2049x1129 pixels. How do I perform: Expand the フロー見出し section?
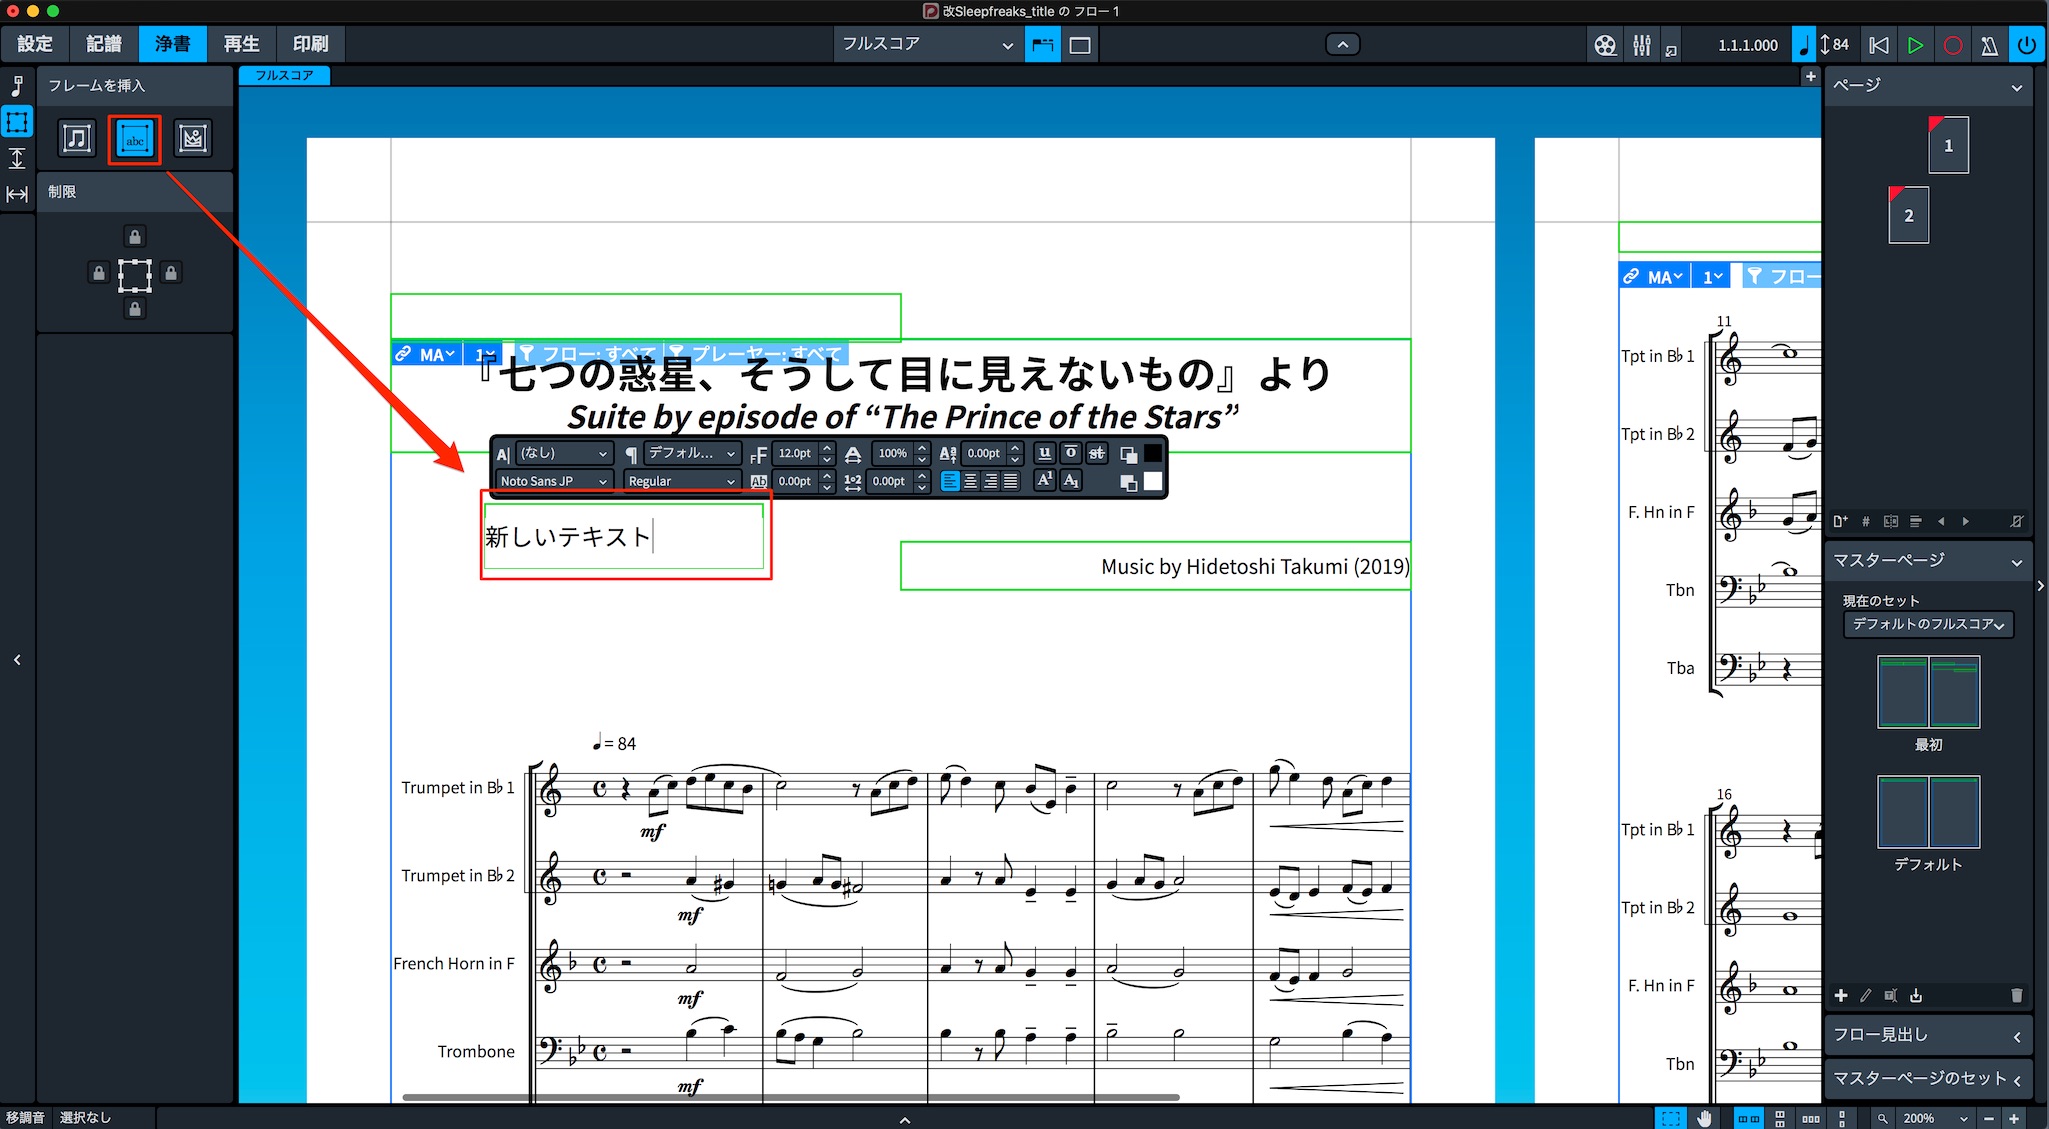coord(1928,1035)
